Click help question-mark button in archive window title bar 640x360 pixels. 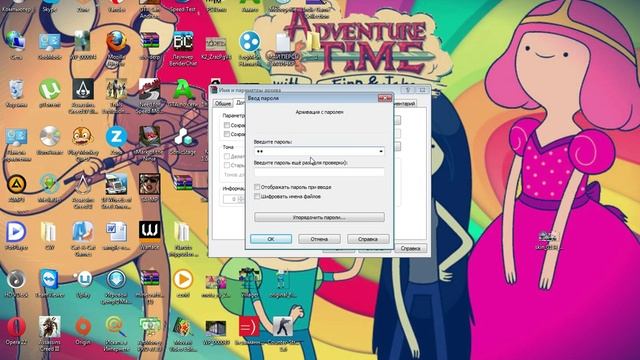(x=407, y=90)
